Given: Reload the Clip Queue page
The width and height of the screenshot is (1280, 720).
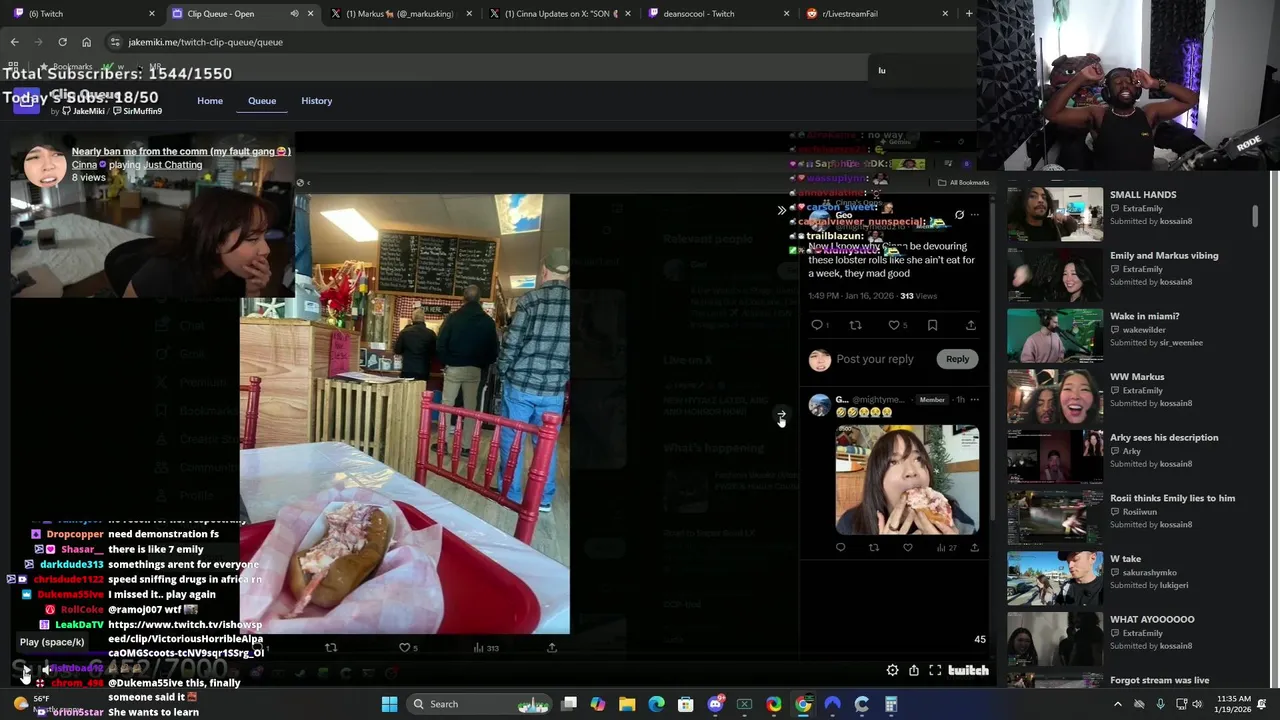Looking at the screenshot, I should pyautogui.click(x=62, y=42).
